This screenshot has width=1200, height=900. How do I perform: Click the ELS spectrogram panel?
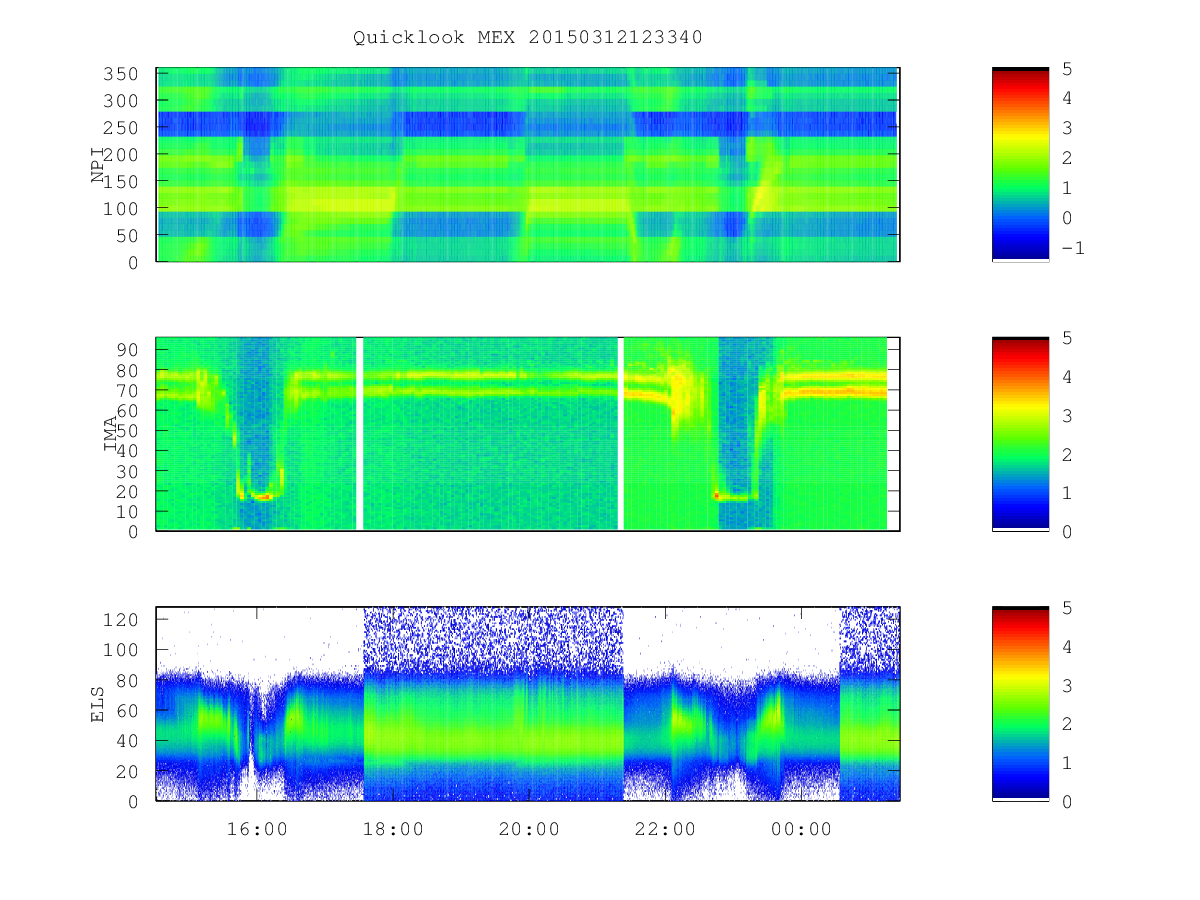pyautogui.click(x=528, y=703)
